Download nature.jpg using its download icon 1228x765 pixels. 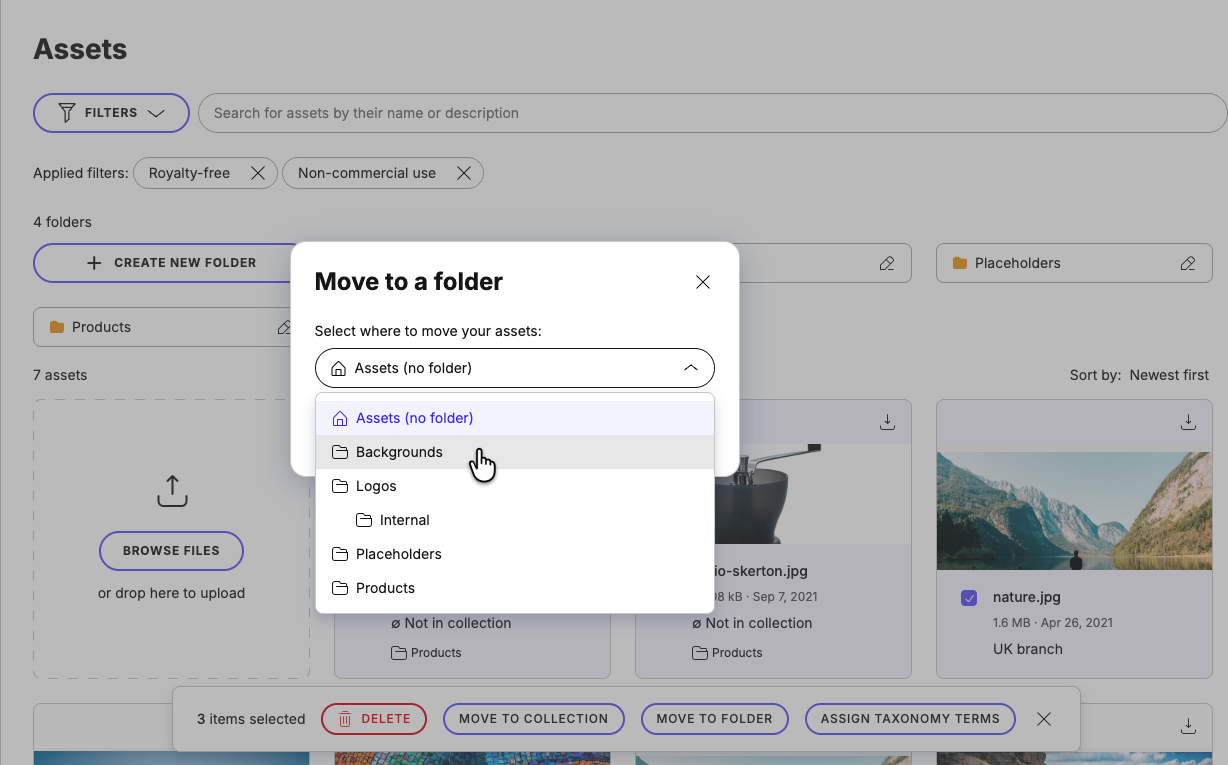click(1188, 422)
